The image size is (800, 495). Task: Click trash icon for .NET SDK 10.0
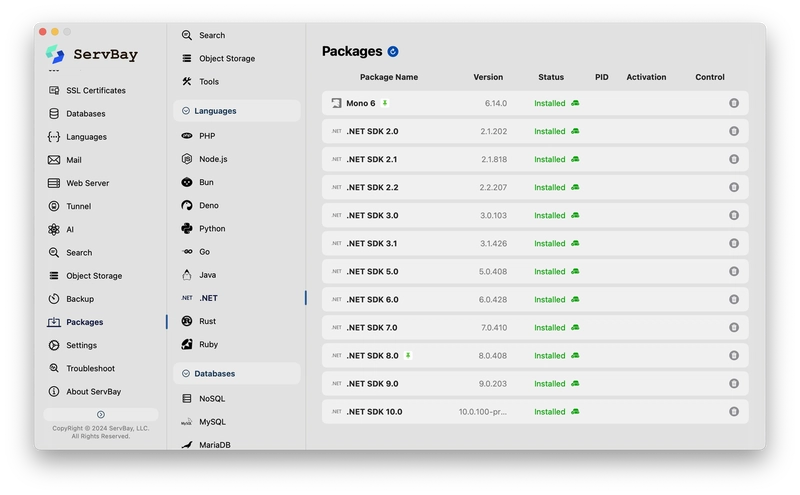[x=733, y=412]
